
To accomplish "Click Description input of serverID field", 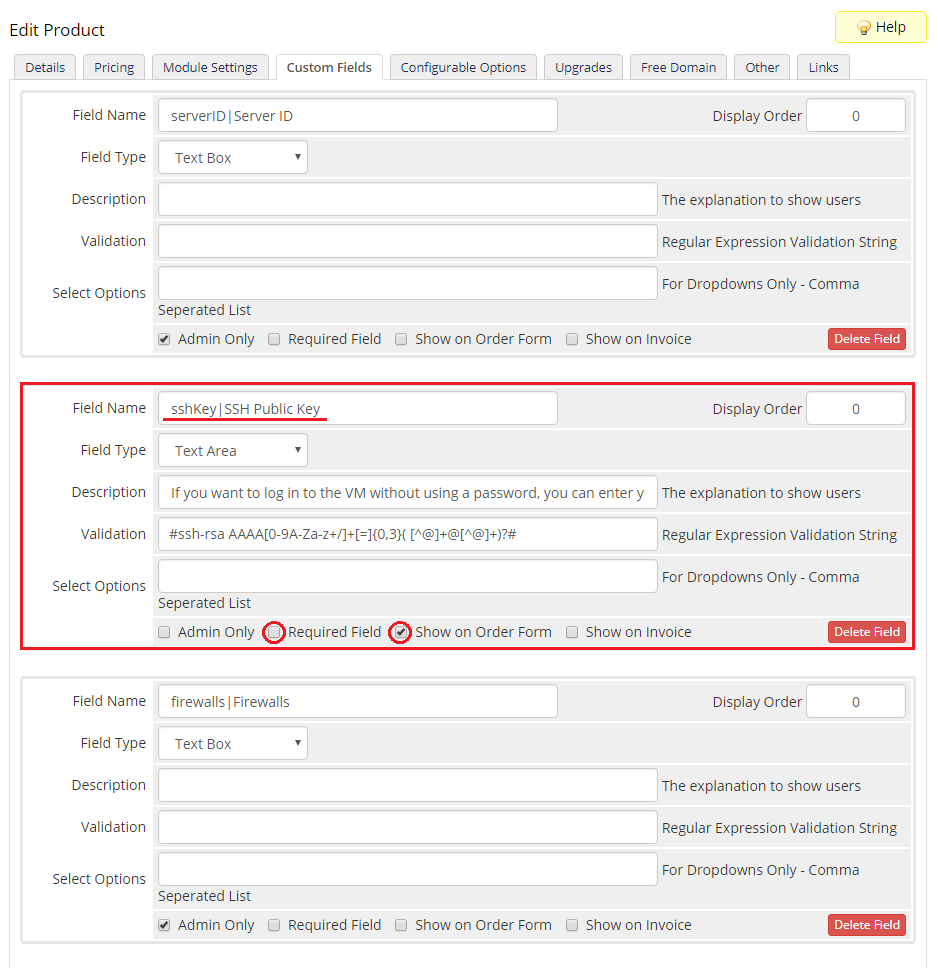I will click(408, 199).
